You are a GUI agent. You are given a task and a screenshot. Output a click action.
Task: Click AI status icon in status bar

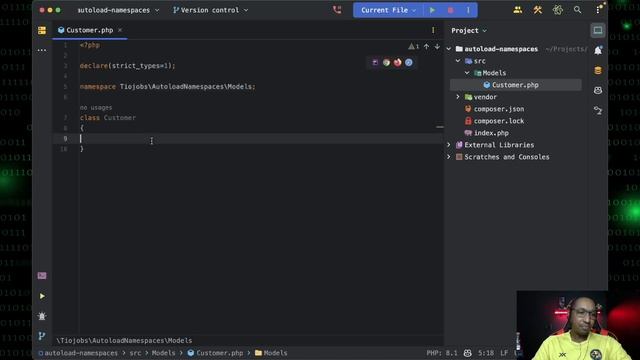coord(468,353)
